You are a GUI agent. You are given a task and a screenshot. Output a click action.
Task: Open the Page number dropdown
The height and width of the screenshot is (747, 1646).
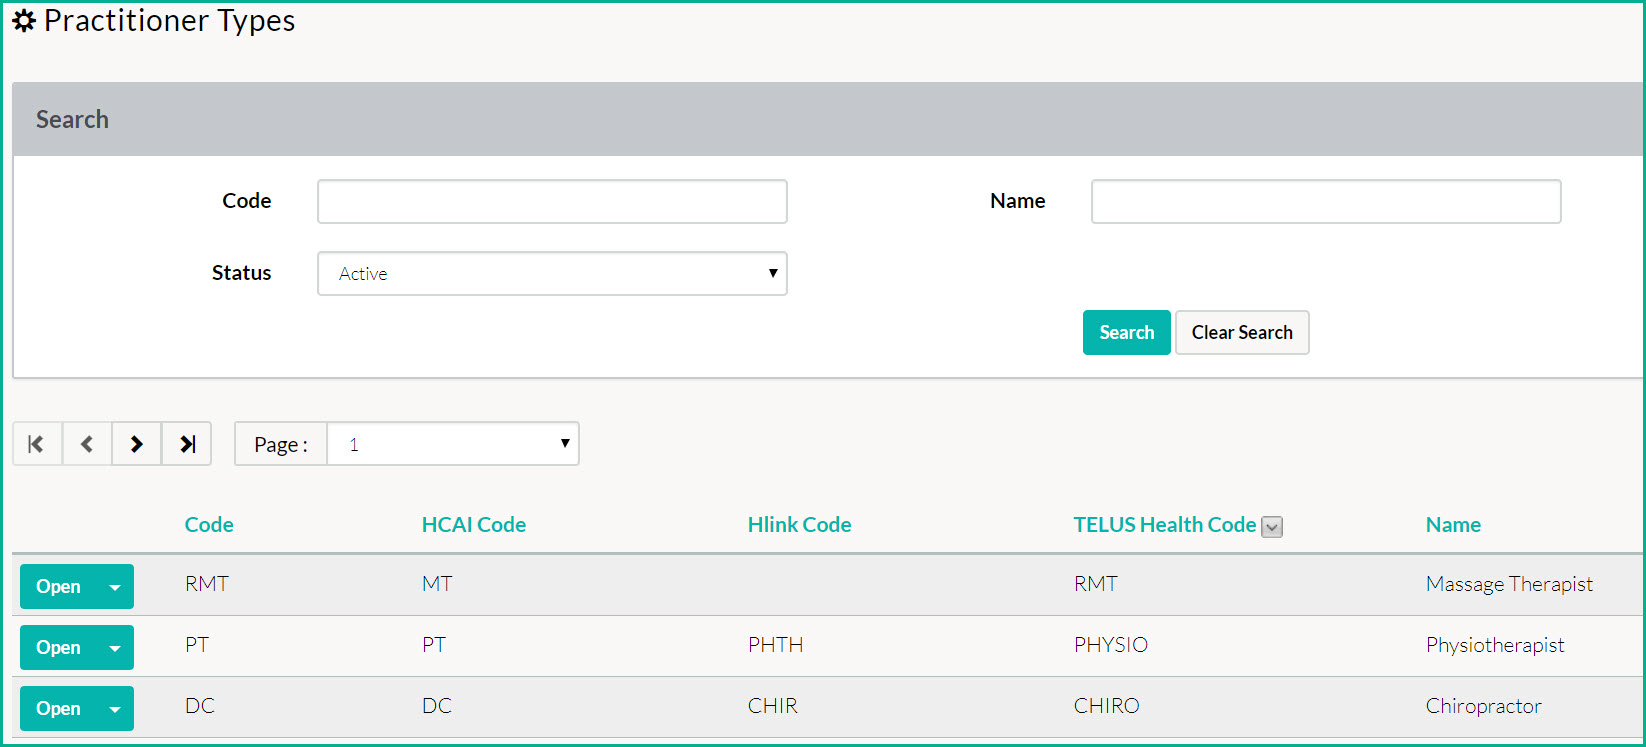(x=453, y=444)
